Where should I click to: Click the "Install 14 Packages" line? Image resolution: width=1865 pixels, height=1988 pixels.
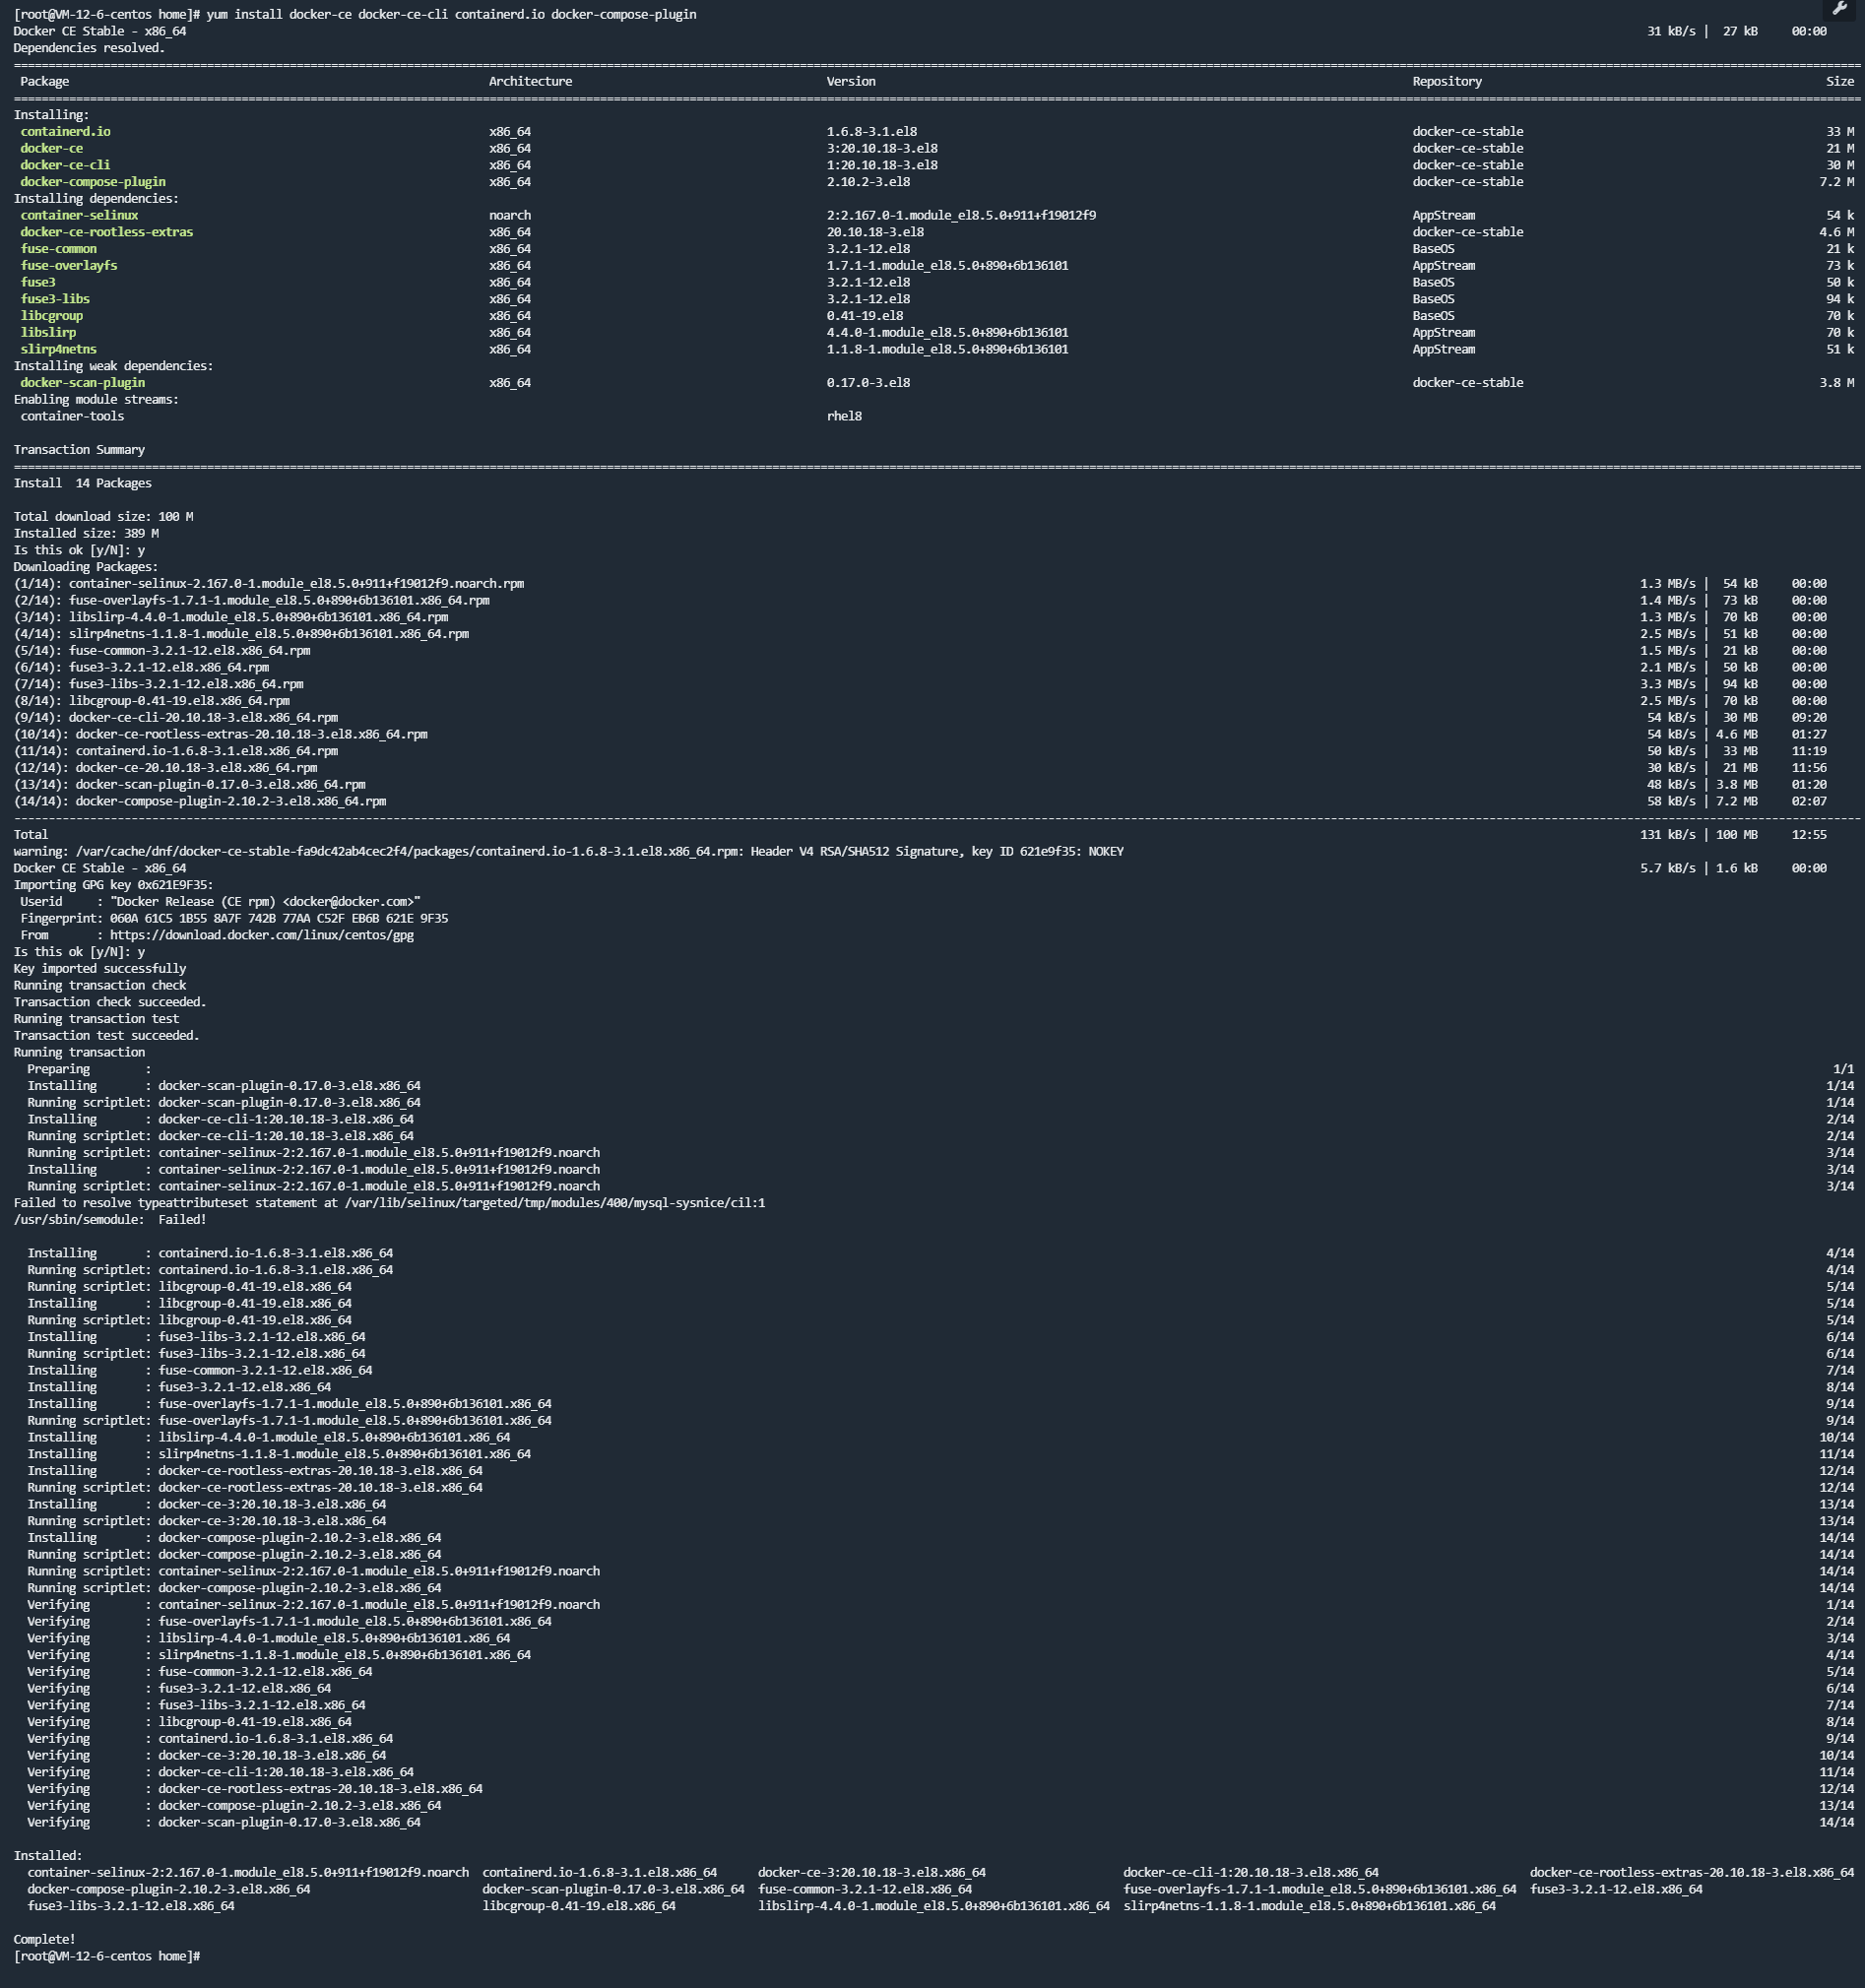pyautogui.click(x=83, y=484)
